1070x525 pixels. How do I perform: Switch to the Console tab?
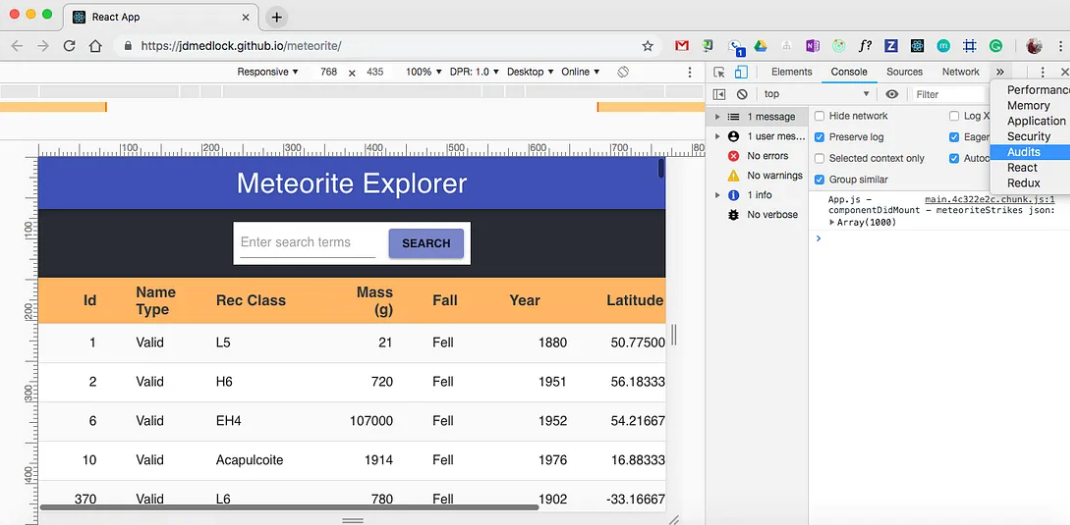pyautogui.click(x=849, y=72)
